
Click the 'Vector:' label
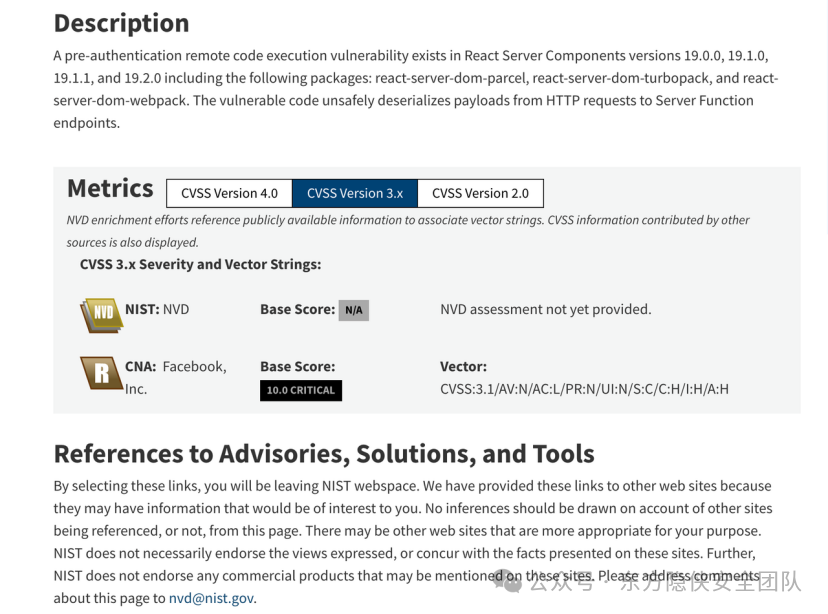tap(464, 366)
